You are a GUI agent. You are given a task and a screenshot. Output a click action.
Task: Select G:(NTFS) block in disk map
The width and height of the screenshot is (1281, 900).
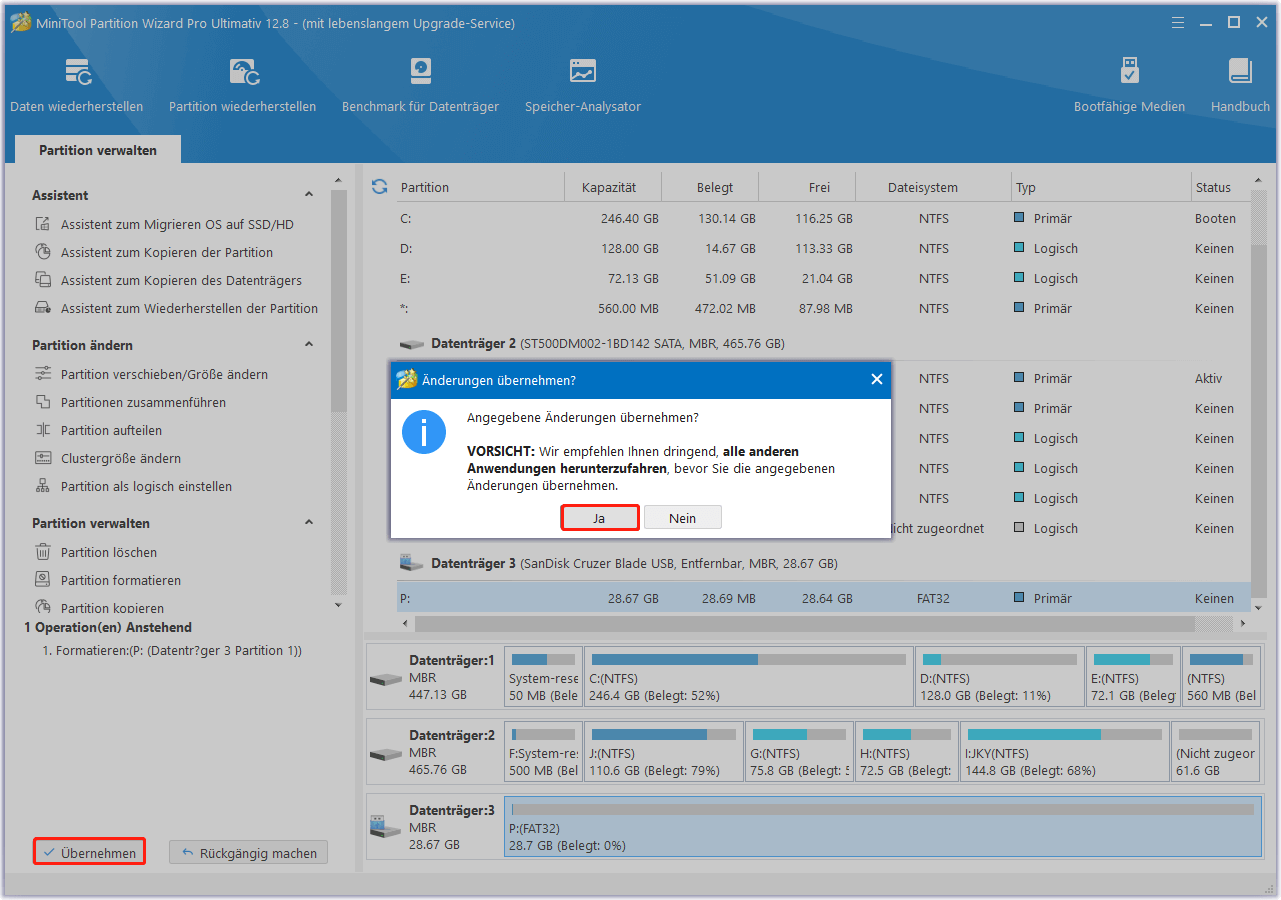click(800, 751)
